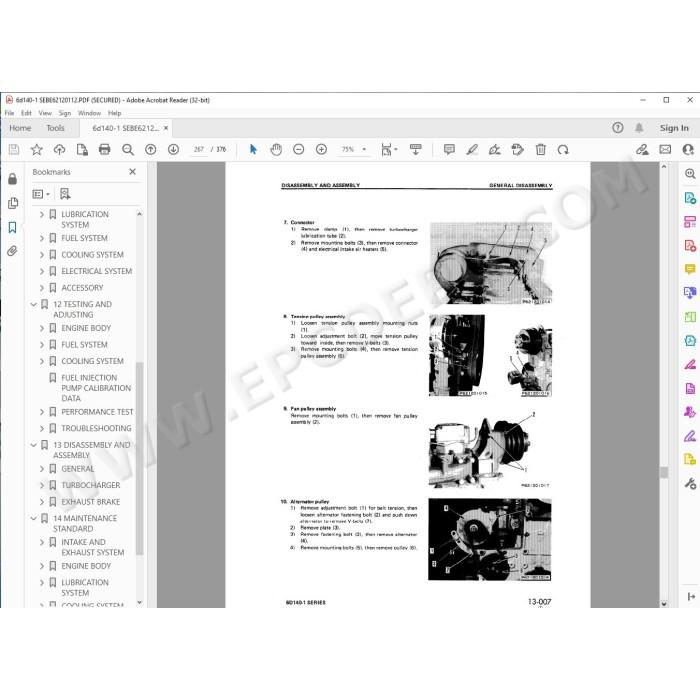Expand the TROUBLESHOOTING bookmark

point(42,429)
